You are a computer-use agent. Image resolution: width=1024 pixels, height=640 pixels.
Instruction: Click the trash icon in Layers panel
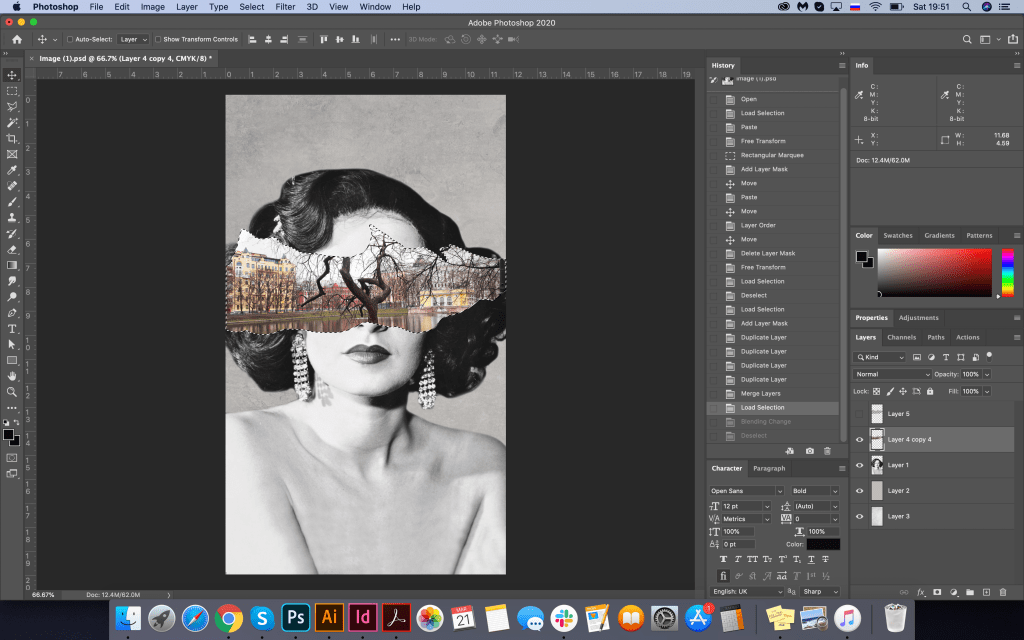pyautogui.click(x=1004, y=592)
